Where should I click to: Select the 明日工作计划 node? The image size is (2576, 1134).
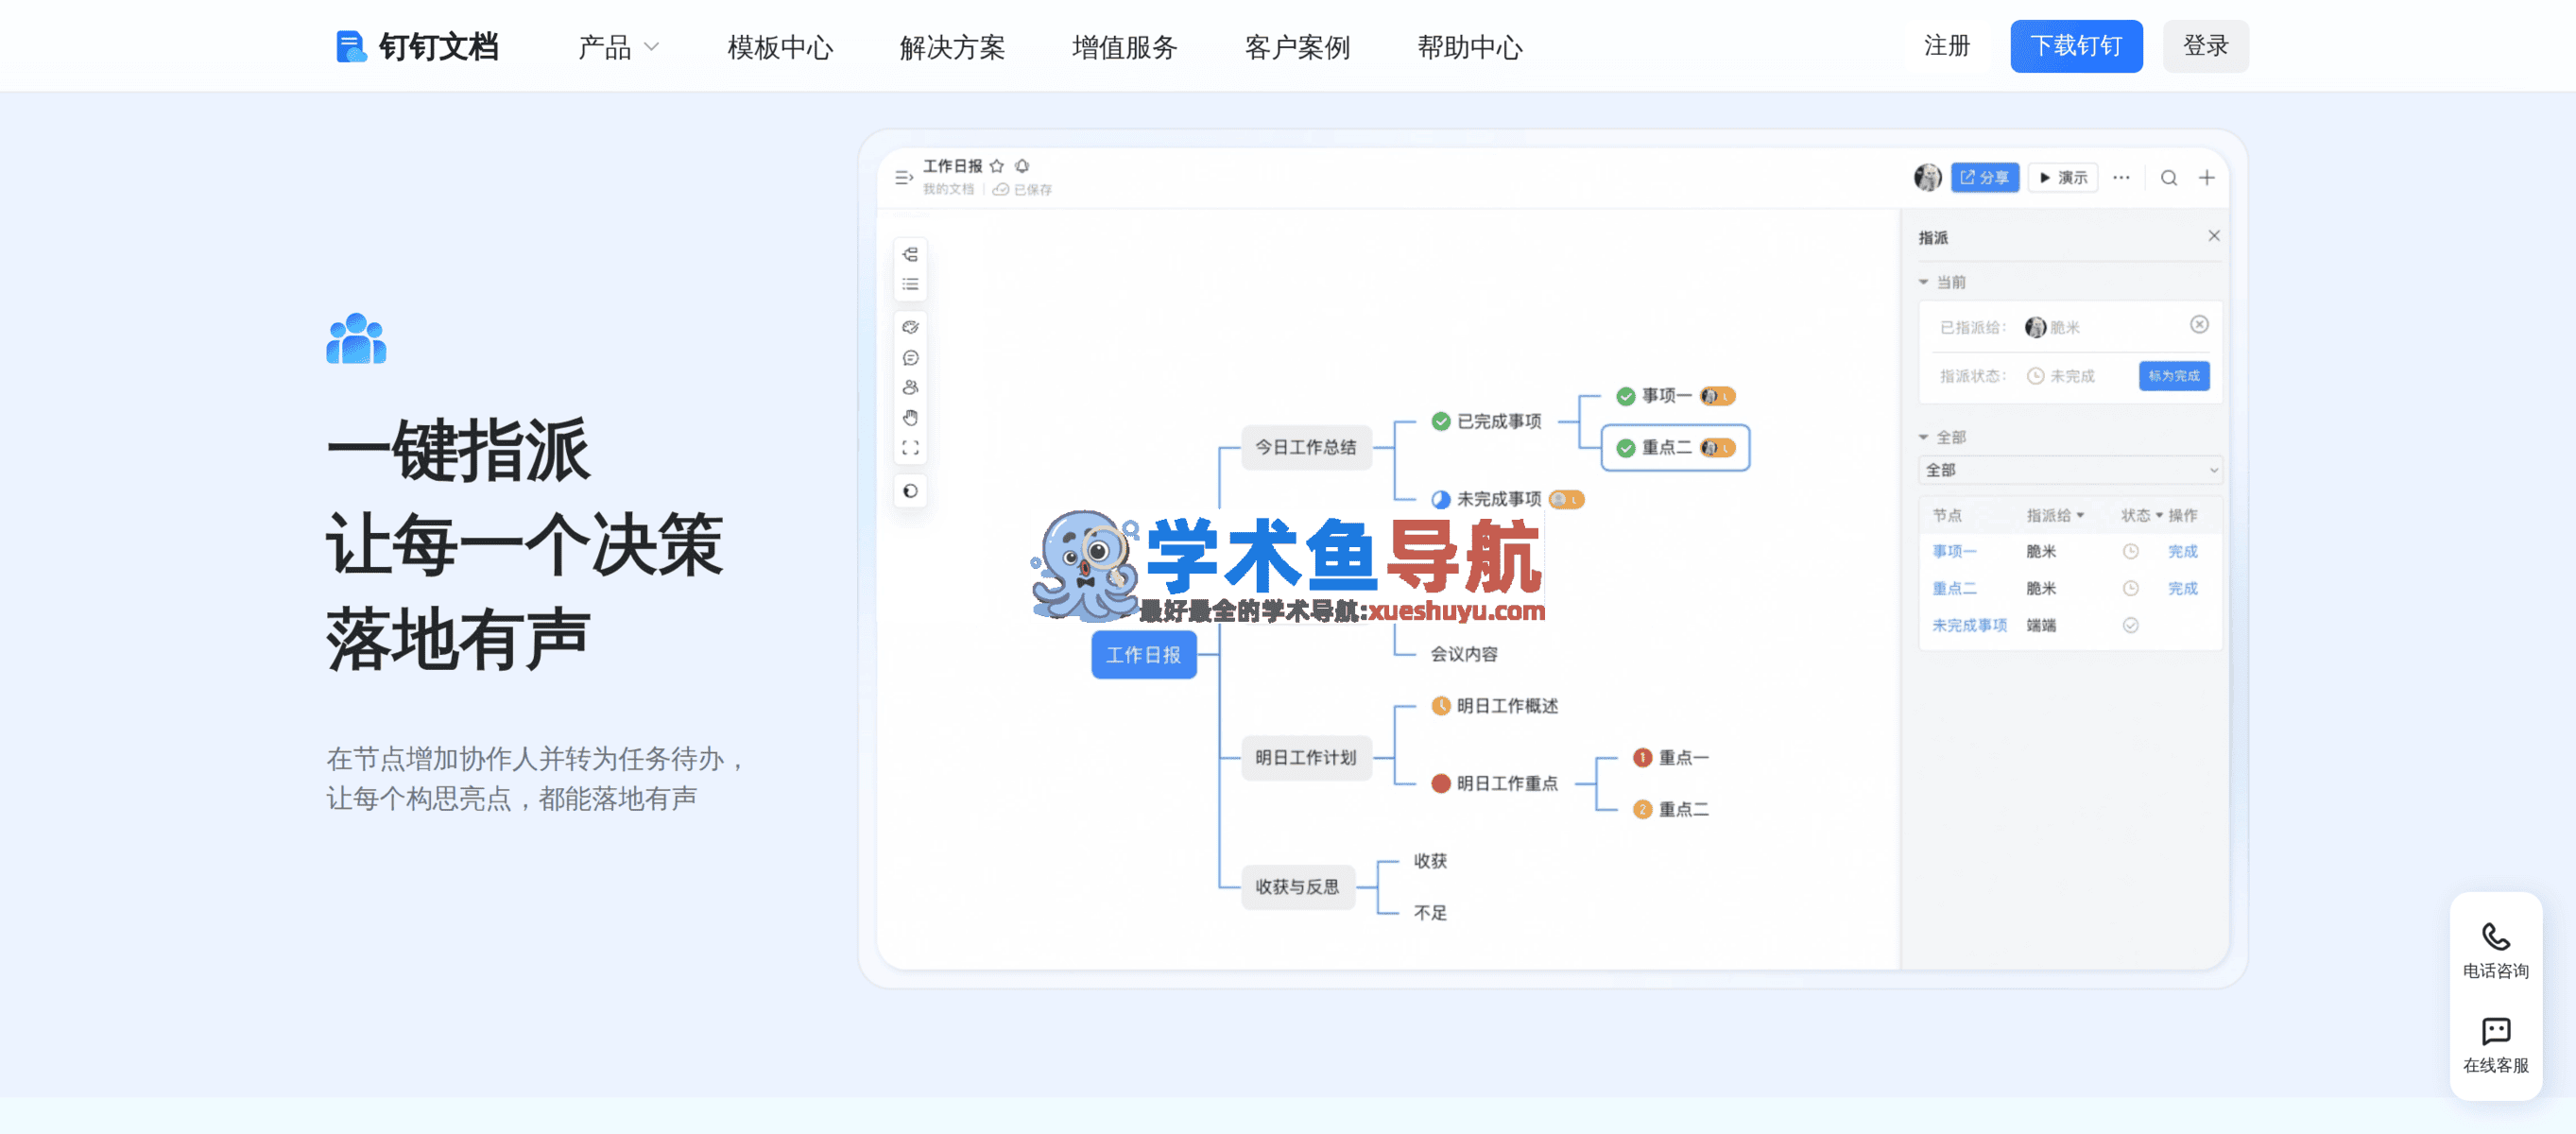coord(1305,758)
